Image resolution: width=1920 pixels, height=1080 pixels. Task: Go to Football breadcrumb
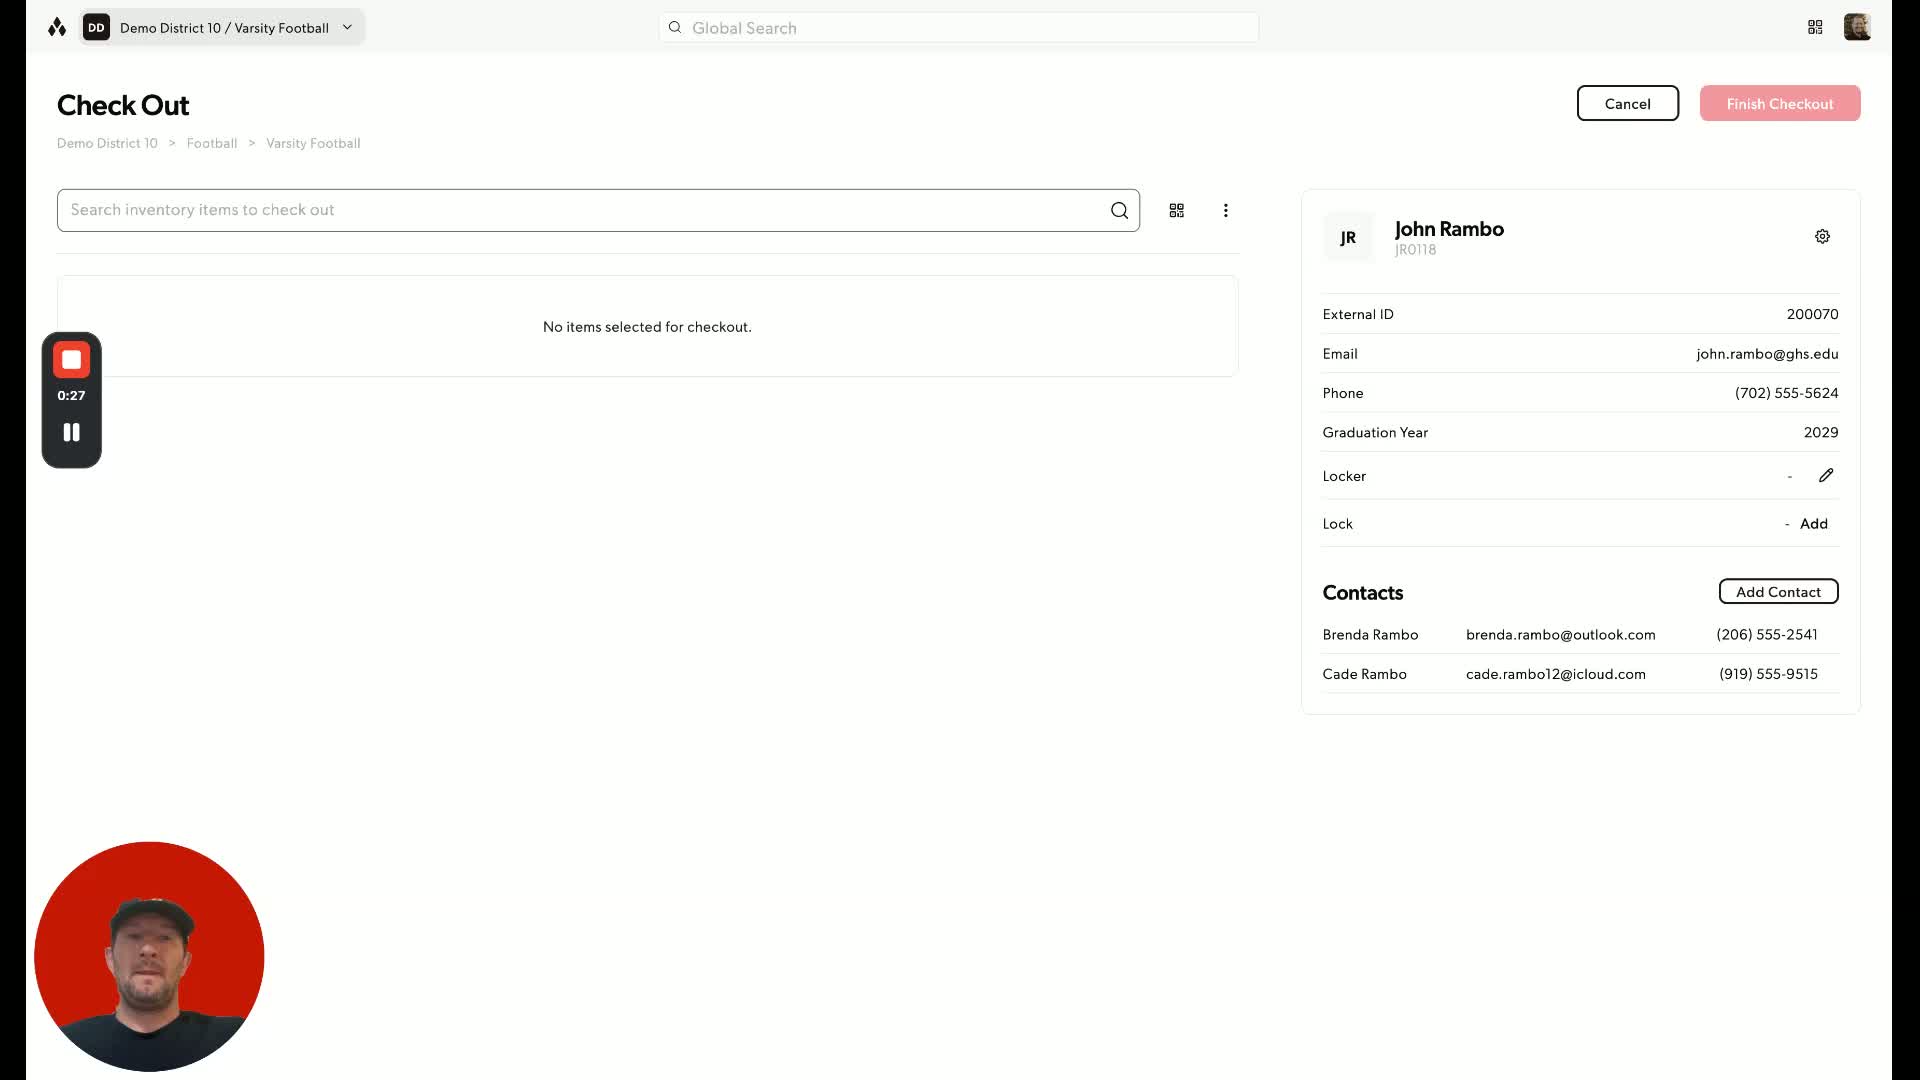[212, 143]
